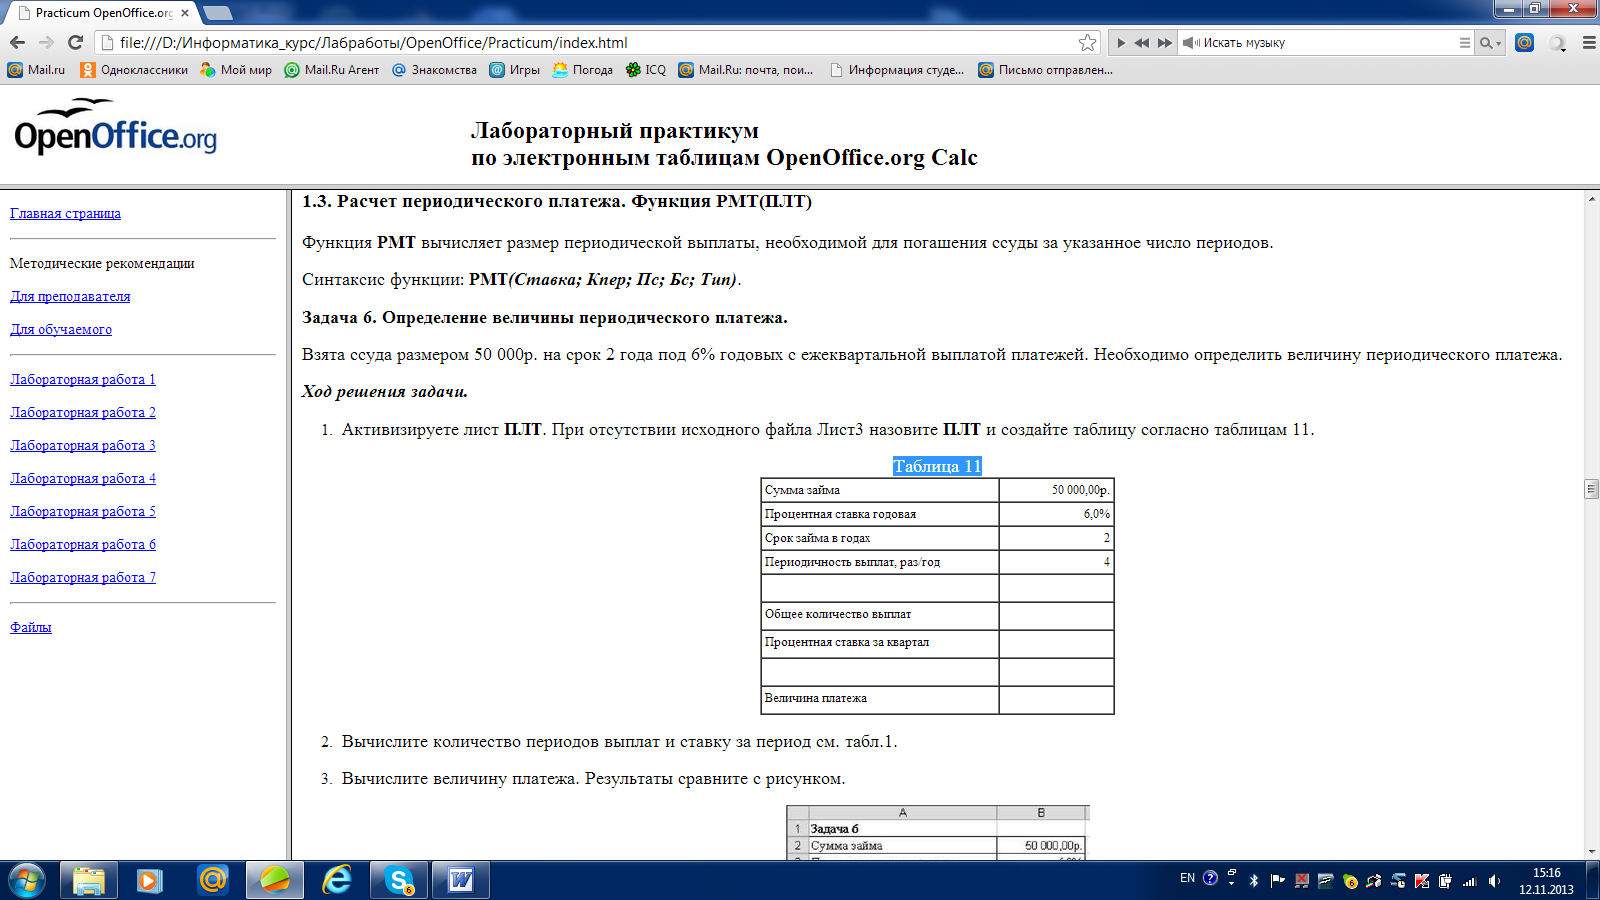Open the Mail.Ru Агент bookmark
This screenshot has height=900, width=1600.
332,70
